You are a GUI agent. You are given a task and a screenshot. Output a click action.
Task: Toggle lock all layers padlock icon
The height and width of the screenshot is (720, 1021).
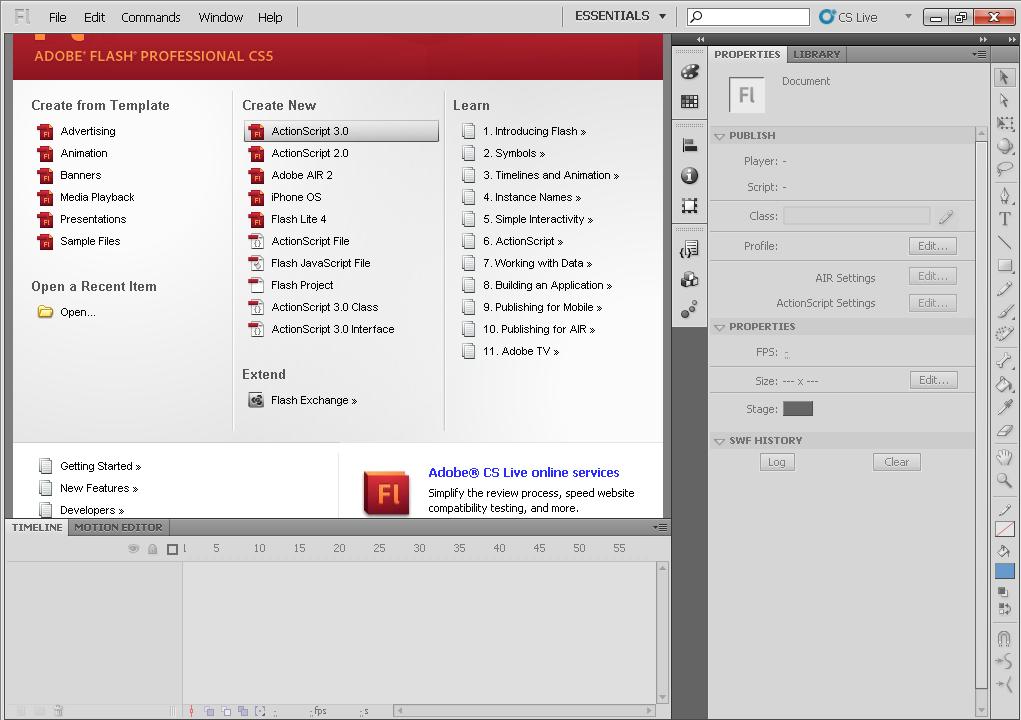pos(152,549)
